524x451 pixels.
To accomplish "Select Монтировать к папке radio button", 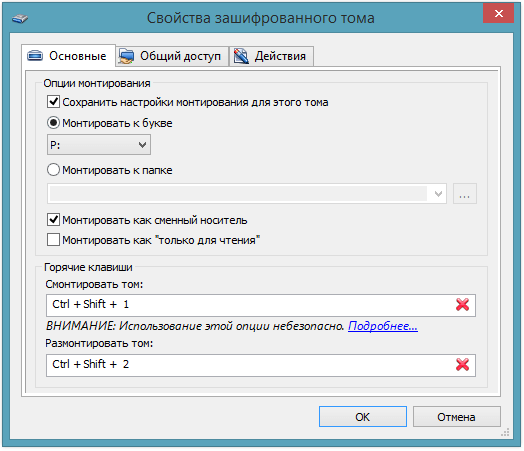I will click(x=53, y=170).
